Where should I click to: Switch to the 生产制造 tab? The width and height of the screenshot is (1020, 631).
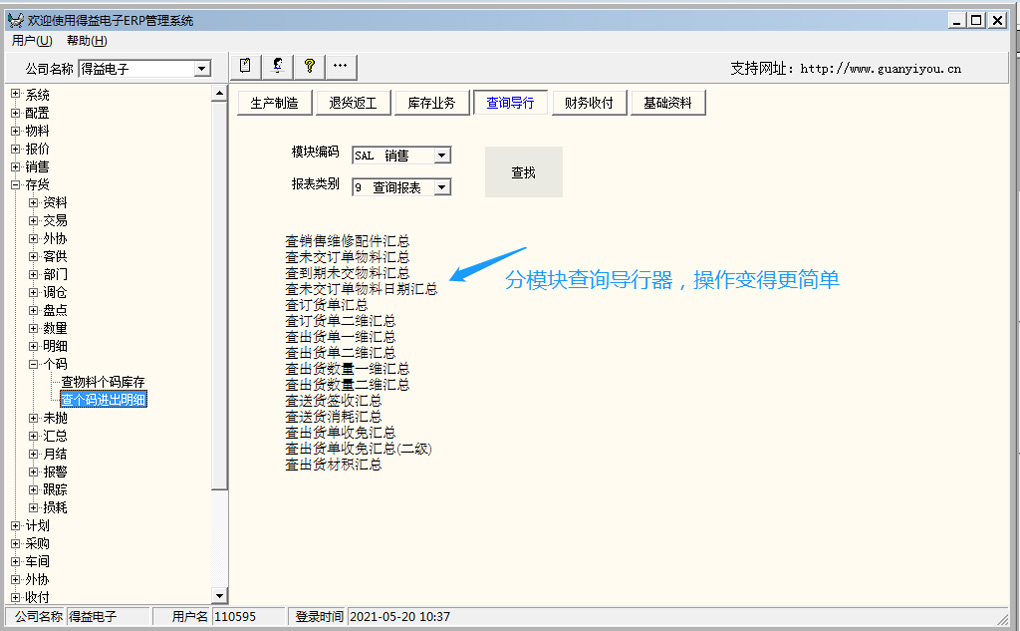[x=274, y=103]
